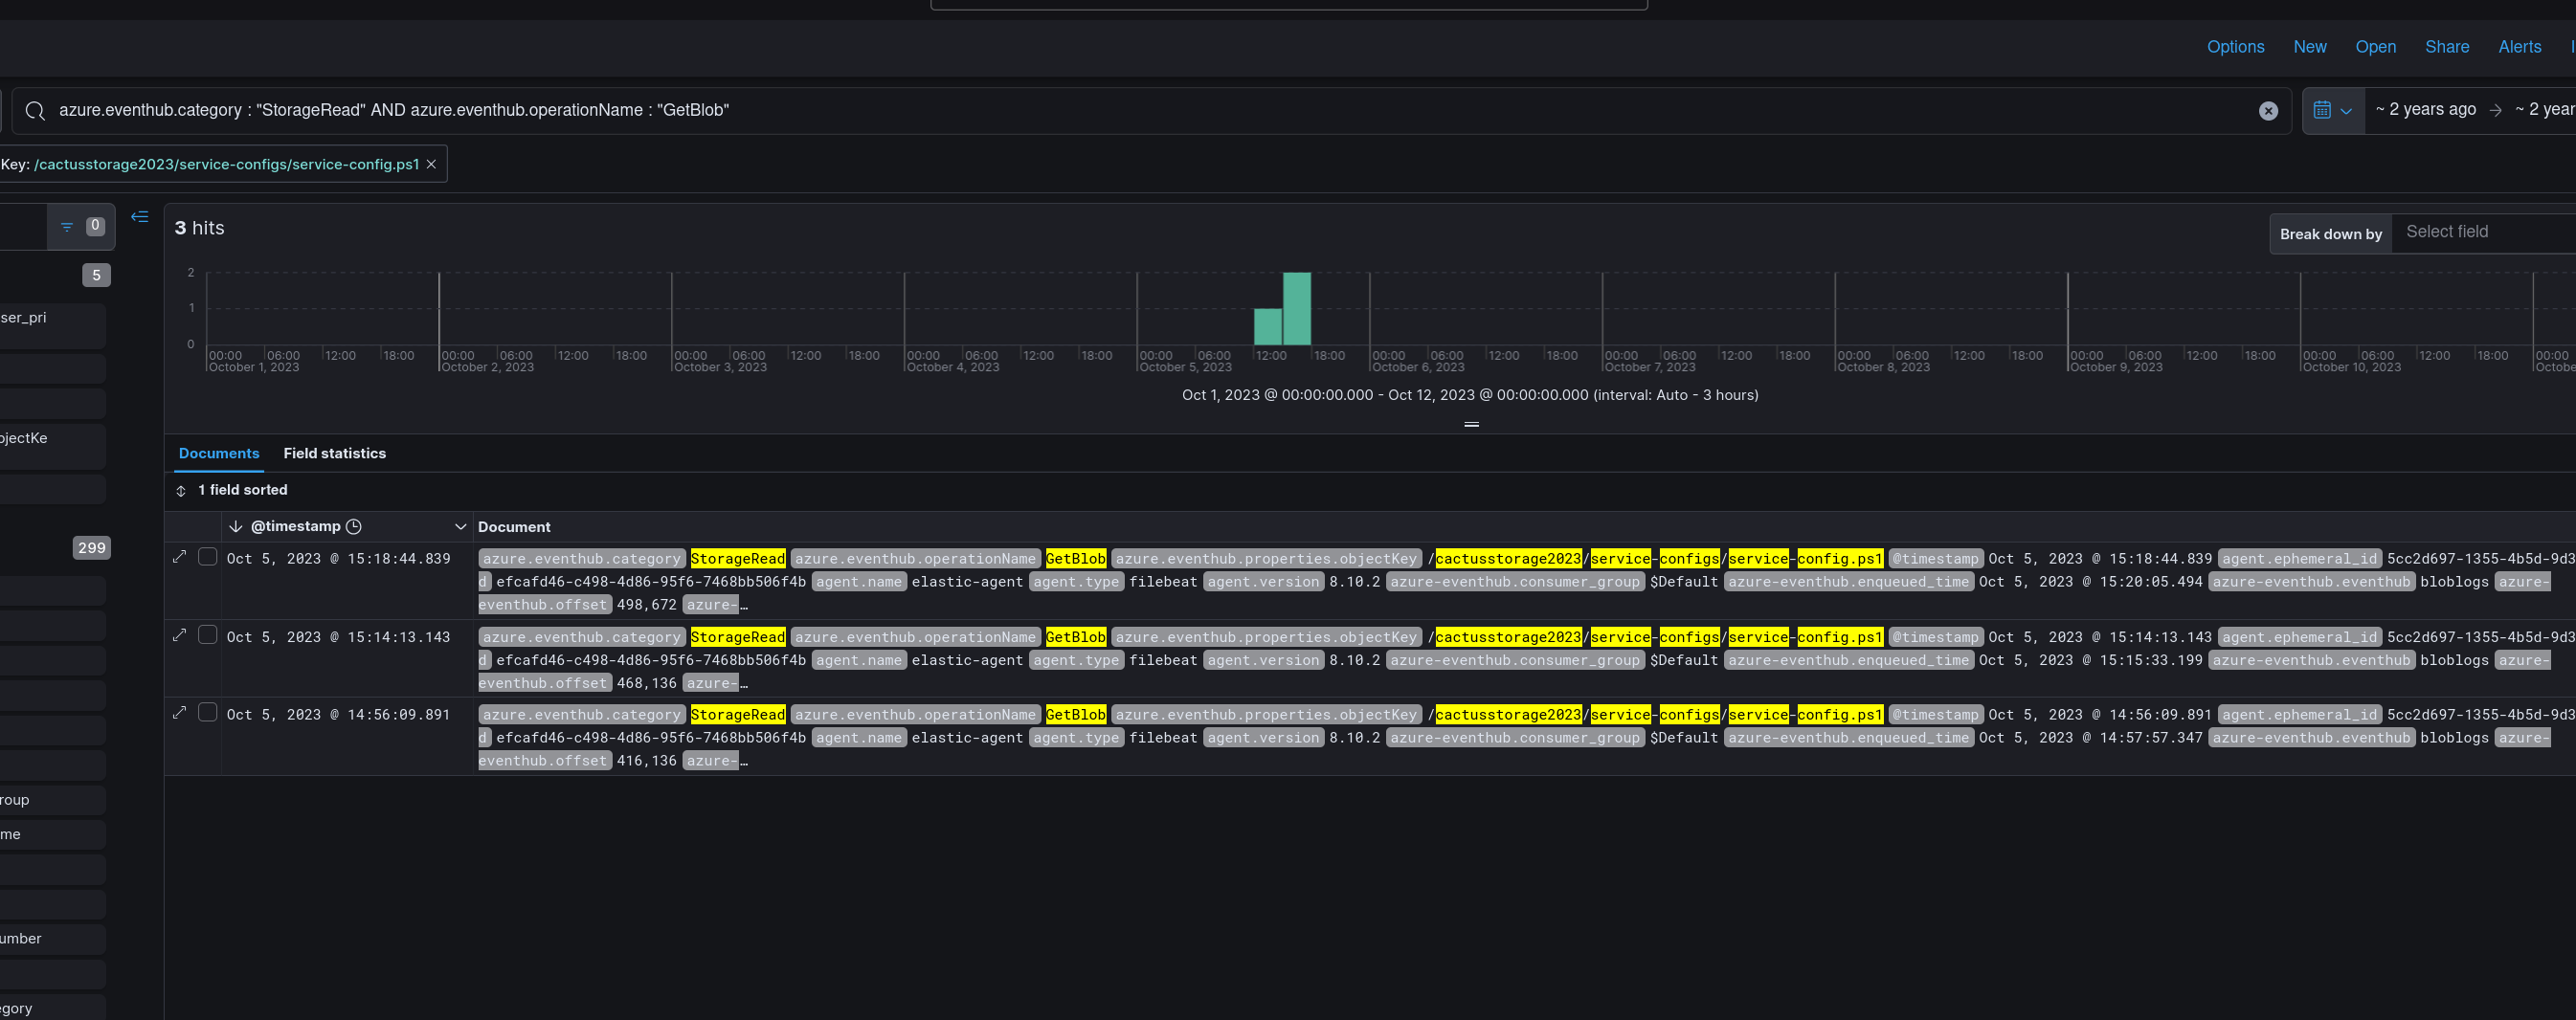Image resolution: width=2576 pixels, height=1020 pixels.
Task: Select the checkbox for the 15:14:13.143 row
Action: point(208,635)
